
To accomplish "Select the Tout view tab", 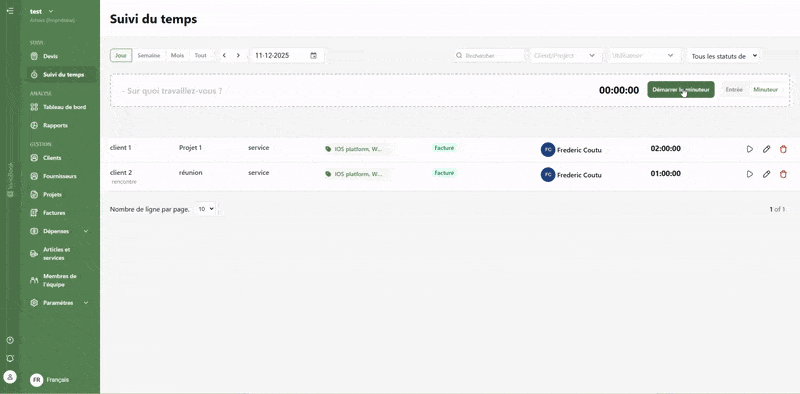I will [x=201, y=55].
